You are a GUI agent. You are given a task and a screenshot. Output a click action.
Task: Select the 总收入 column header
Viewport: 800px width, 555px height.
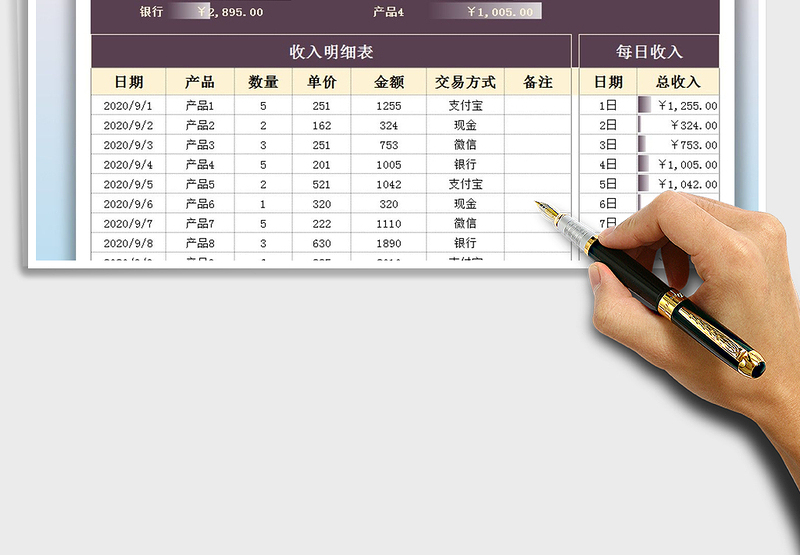(x=678, y=82)
